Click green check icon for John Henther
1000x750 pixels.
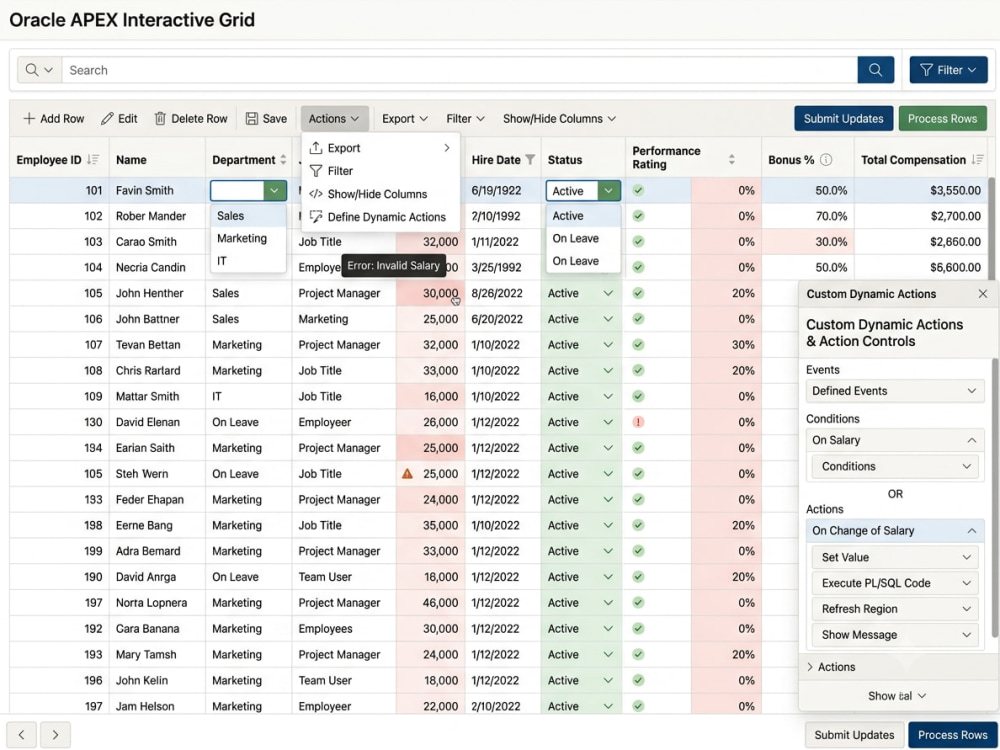(x=638, y=293)
